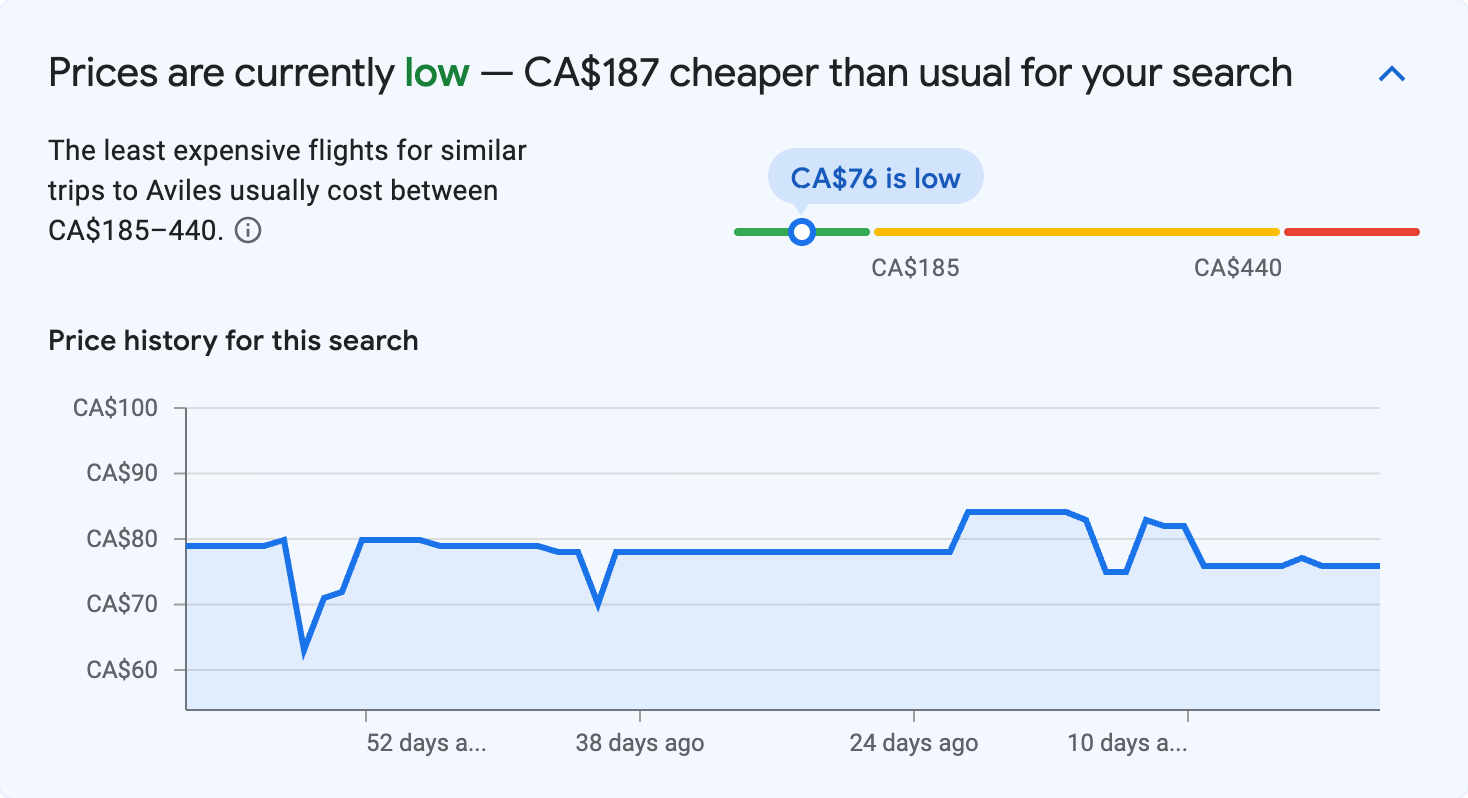Click the right end of price line

click(1377, 566)
